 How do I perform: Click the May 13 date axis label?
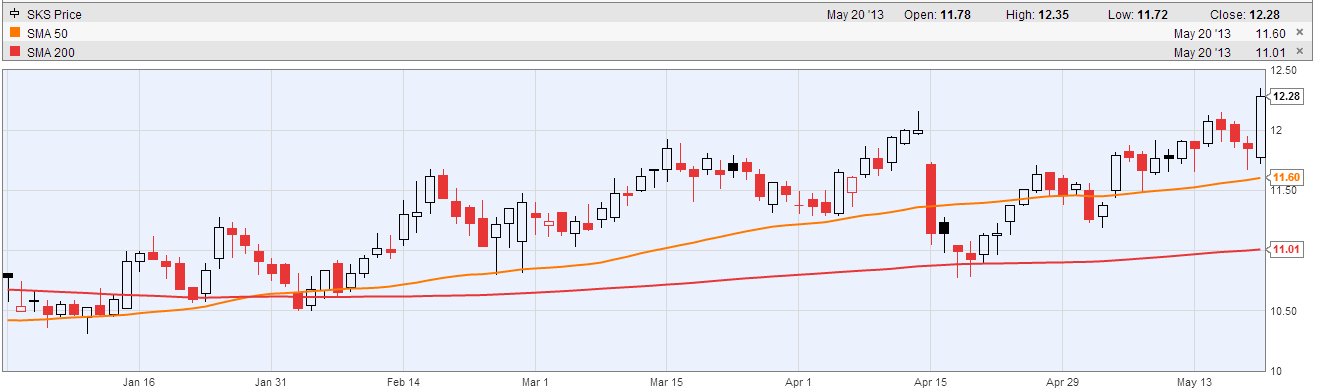pos(1195,382)
